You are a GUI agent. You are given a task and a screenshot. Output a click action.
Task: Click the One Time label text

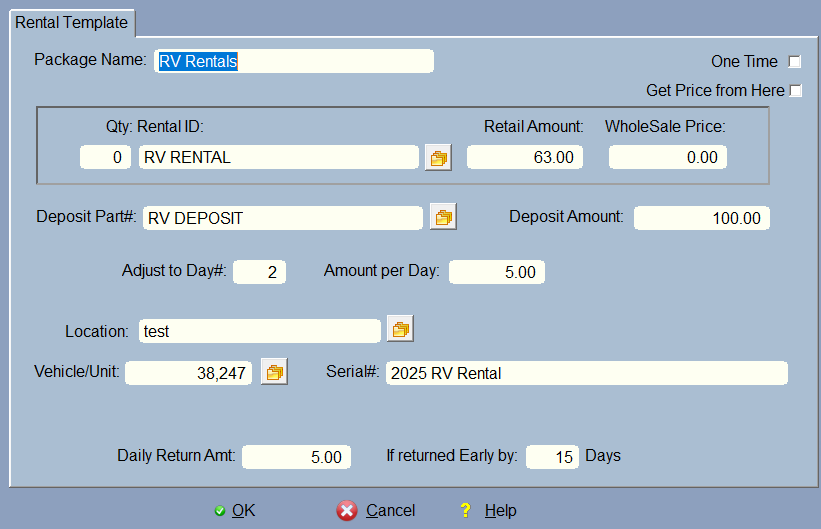[x=744, y=61]
